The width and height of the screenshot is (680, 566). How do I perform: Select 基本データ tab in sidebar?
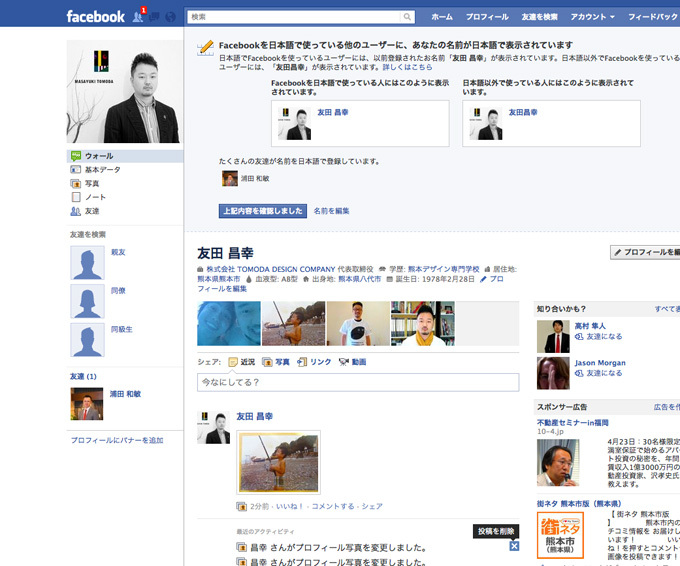[125, 170]
